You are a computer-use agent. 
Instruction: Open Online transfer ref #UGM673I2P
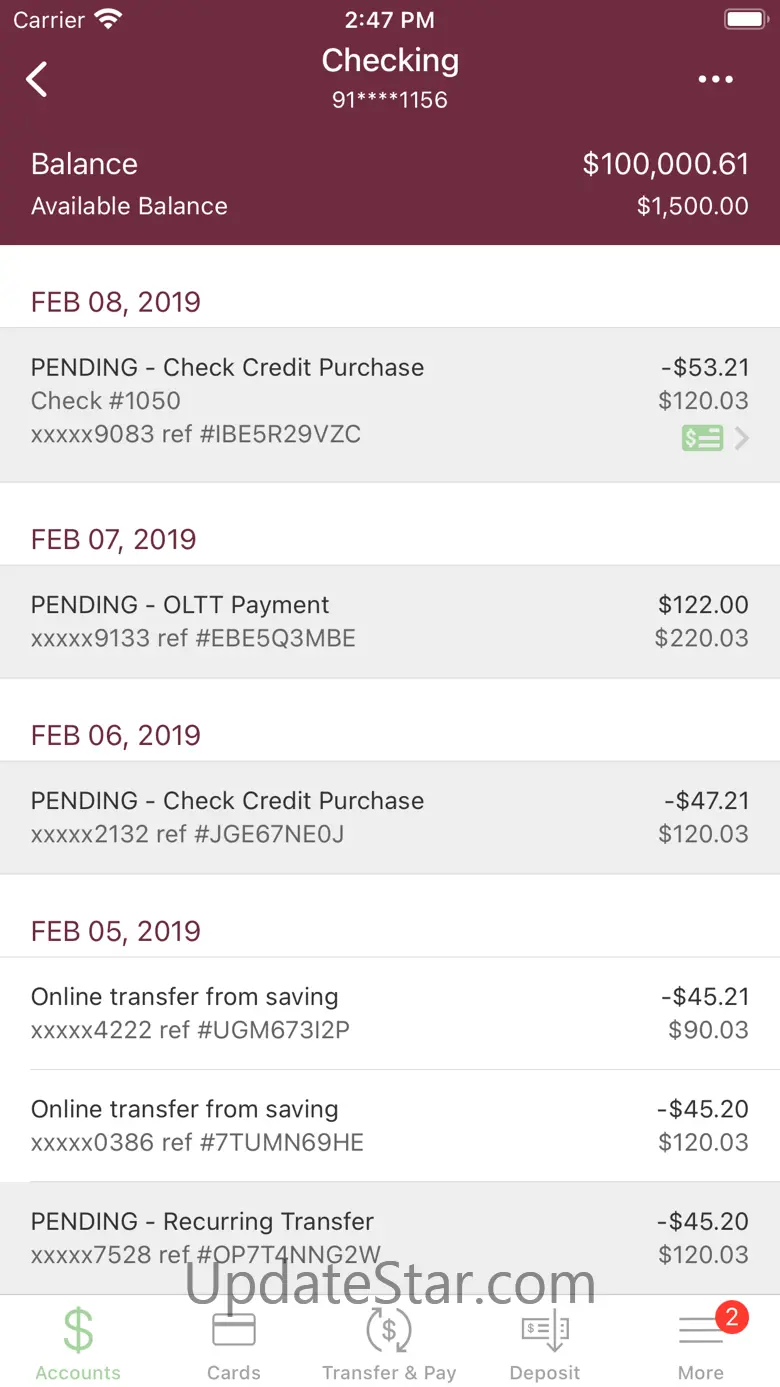point(390,1013)
